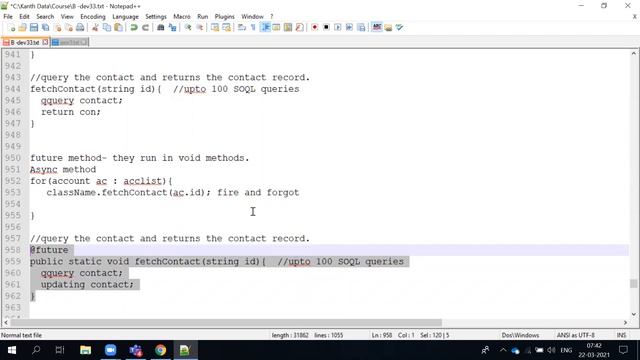
Task: Click 'ANSI as UTF-8' encoding in status bar
Action: click(x=576, y=335)
